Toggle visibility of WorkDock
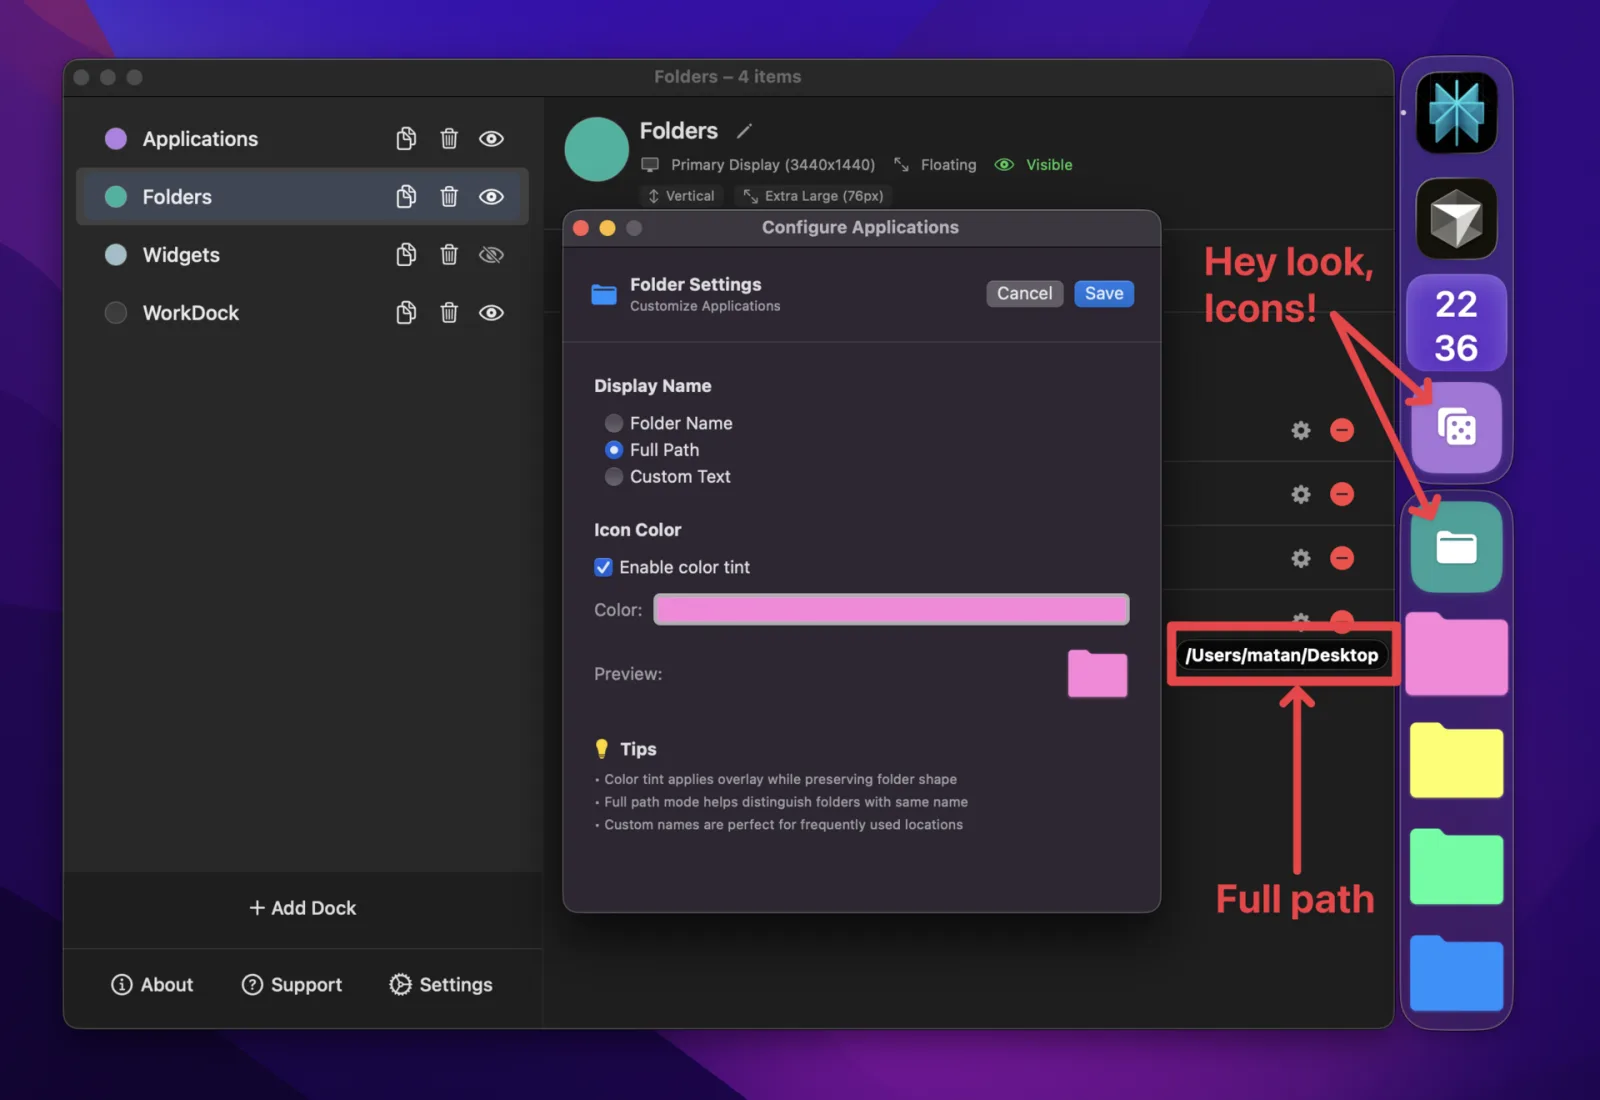The width and height of the screenshot is (1600, 1100). pos(491,313)
